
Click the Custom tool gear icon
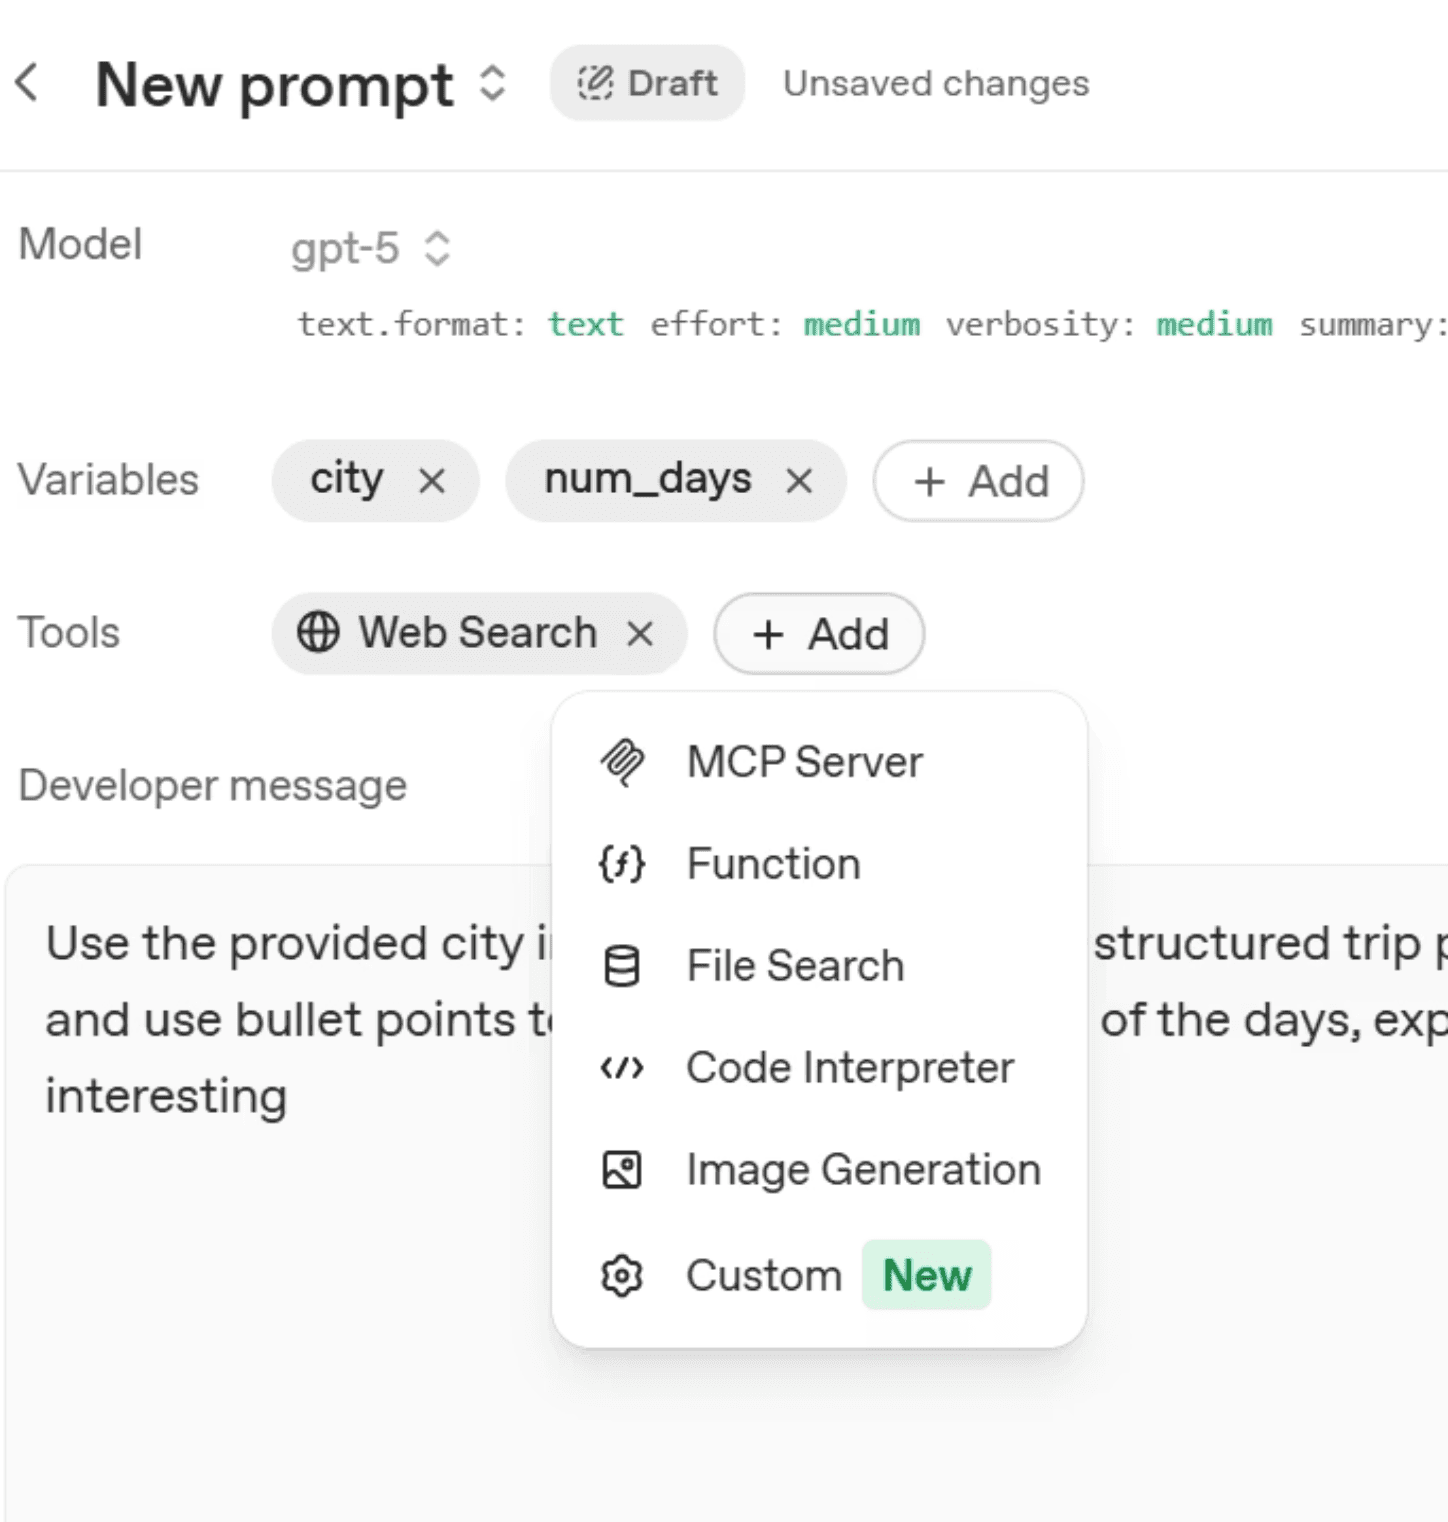click(x=622, y=1276)
